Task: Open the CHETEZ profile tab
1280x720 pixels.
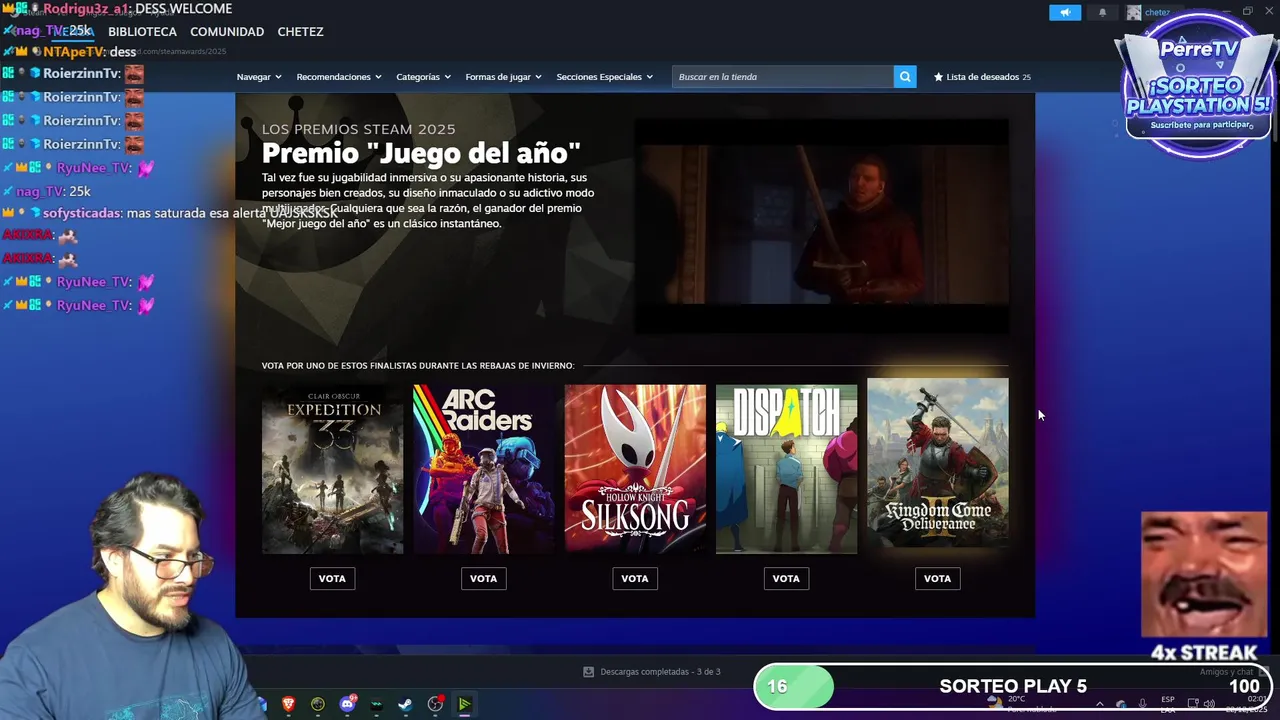Action: (300, 32)
